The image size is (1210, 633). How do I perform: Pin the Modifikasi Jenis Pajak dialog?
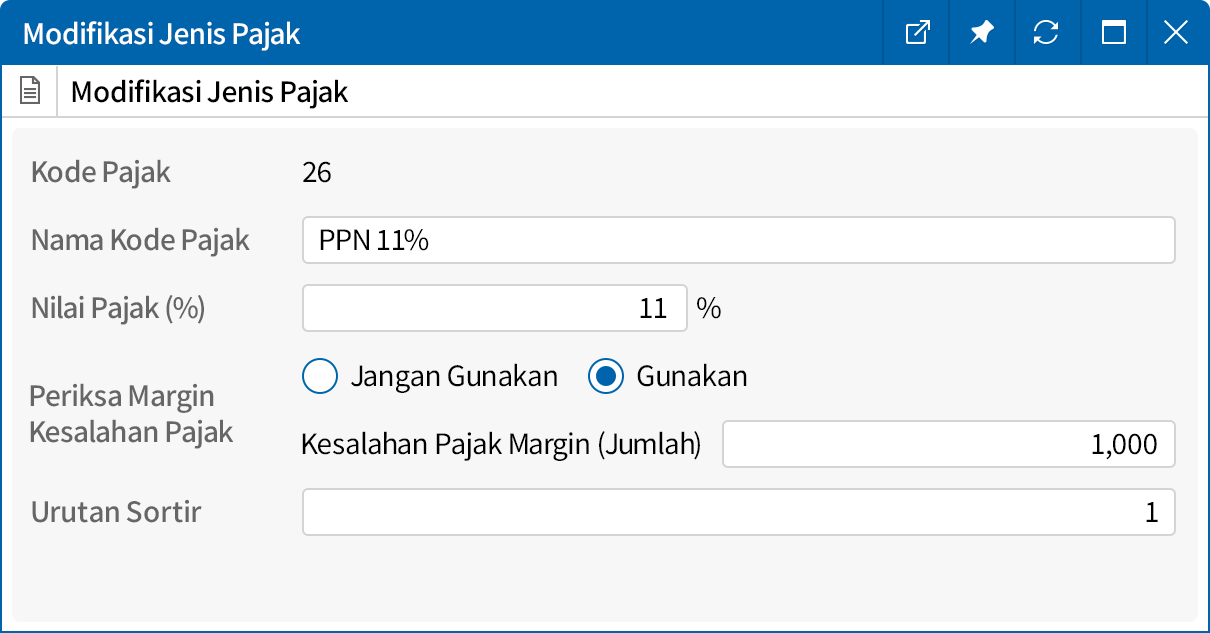tap(981, 32)
